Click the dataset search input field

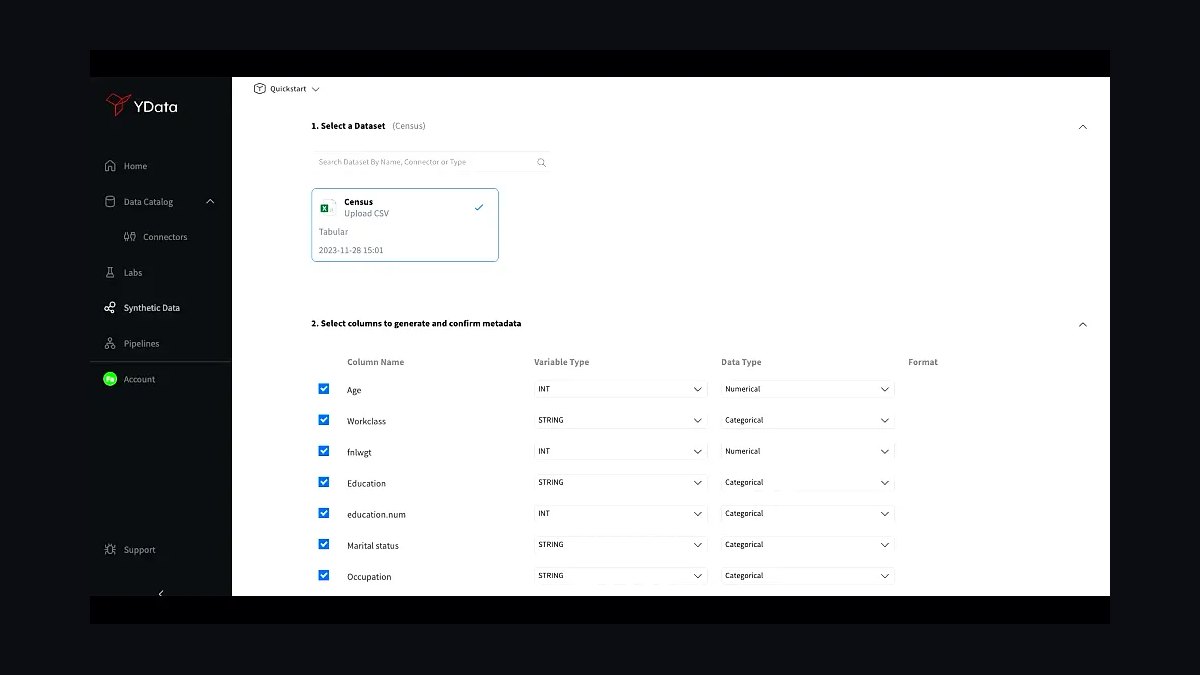pyautogui.click(x=431, y=162)
